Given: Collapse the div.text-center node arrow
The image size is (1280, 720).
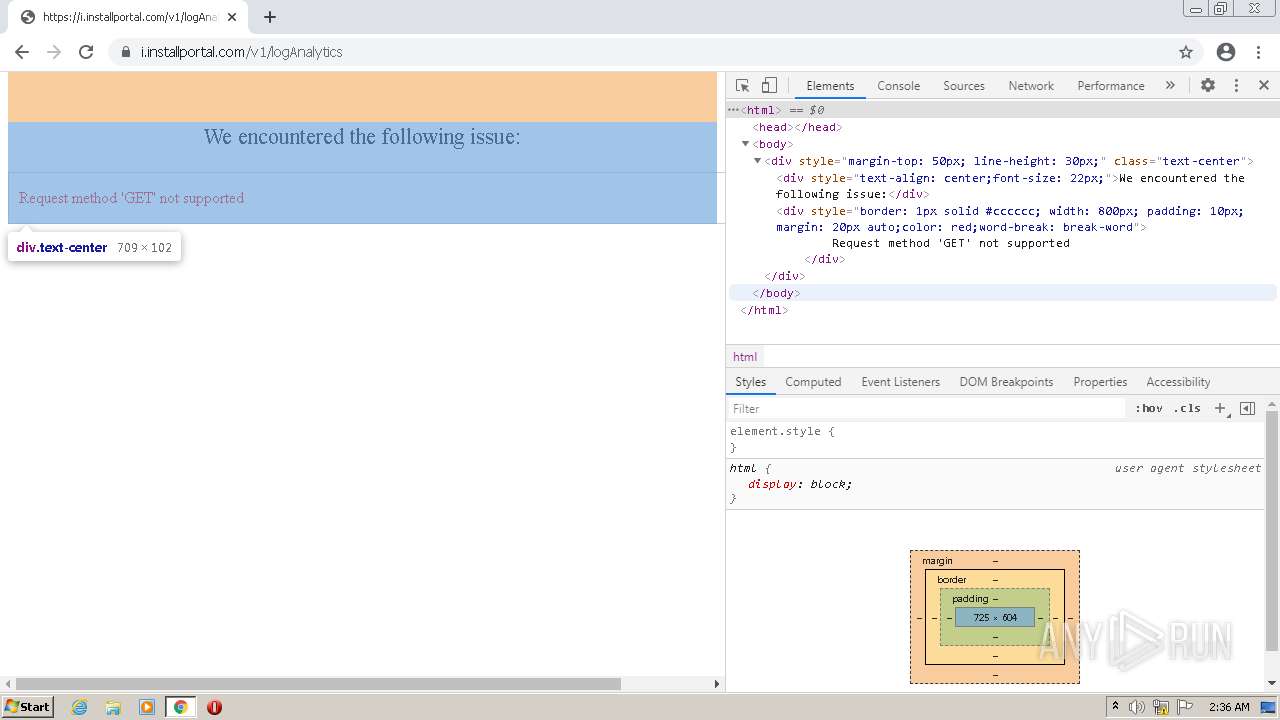Looking at the screenshot, I should [x=758, y=161].
